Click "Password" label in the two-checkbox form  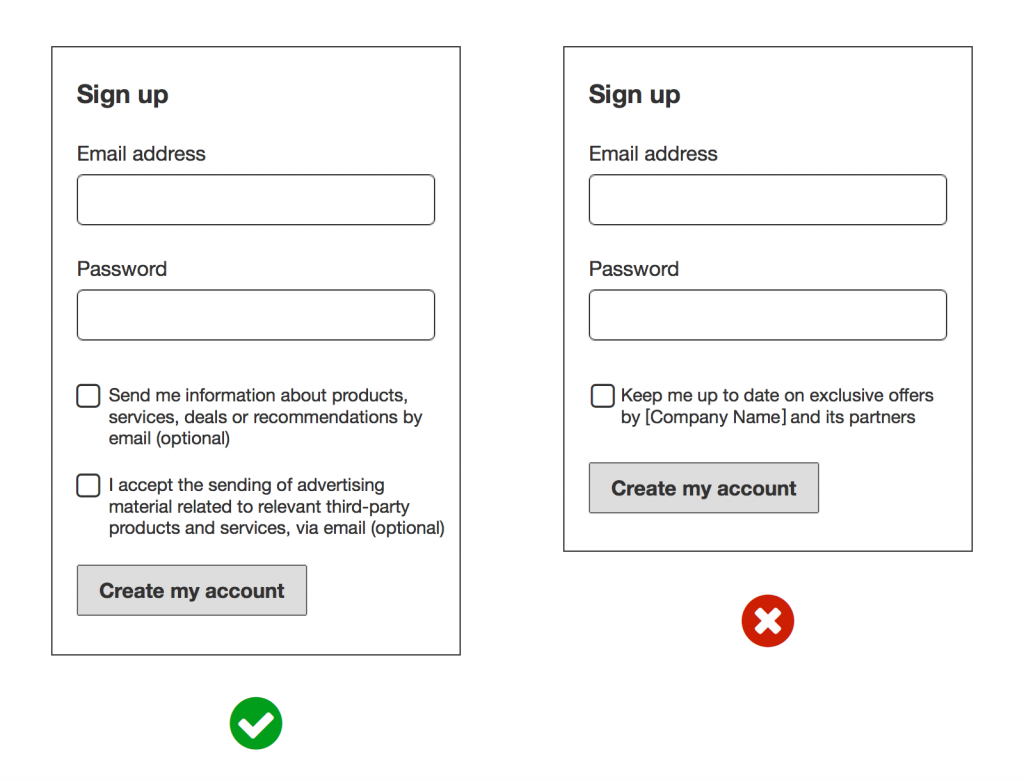click(x=122, y=269)
